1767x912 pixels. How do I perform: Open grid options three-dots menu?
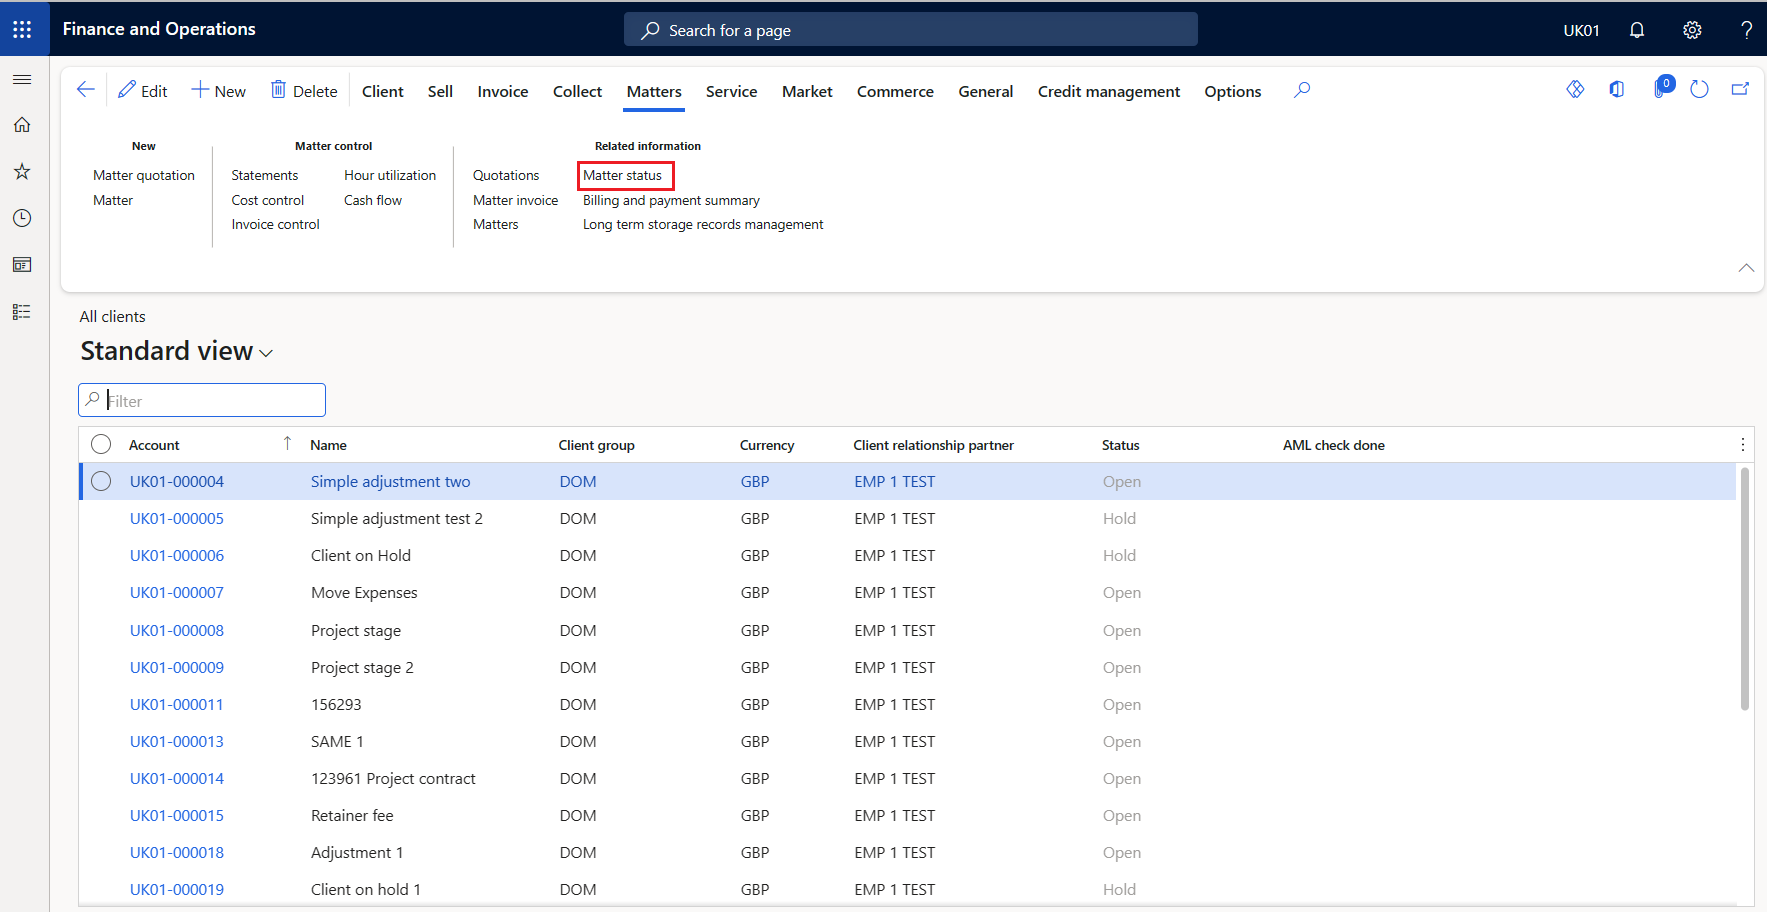pos(1742,445)
